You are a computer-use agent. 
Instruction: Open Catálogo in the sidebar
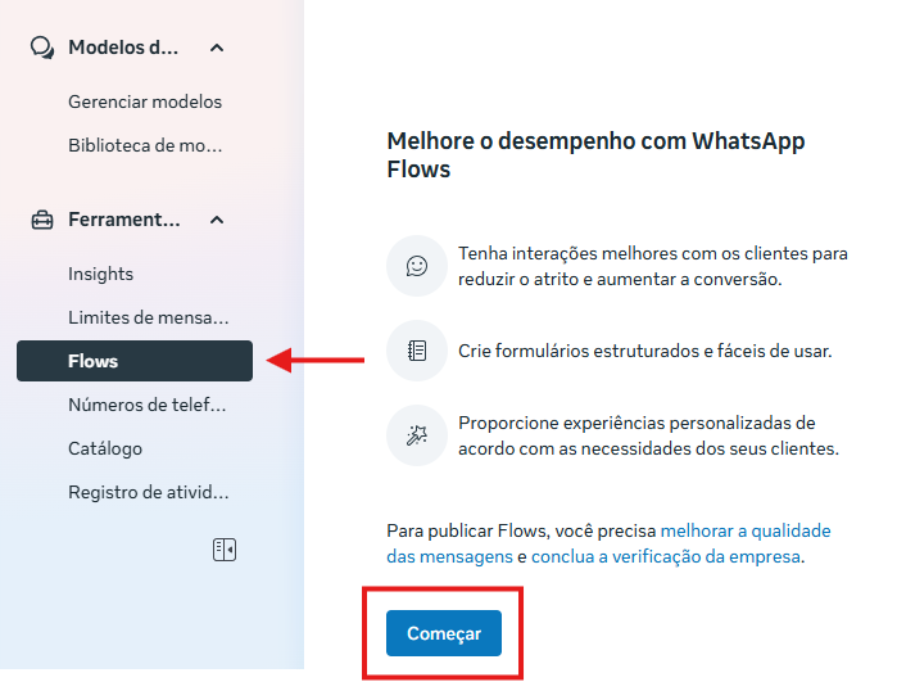(105, 449)
